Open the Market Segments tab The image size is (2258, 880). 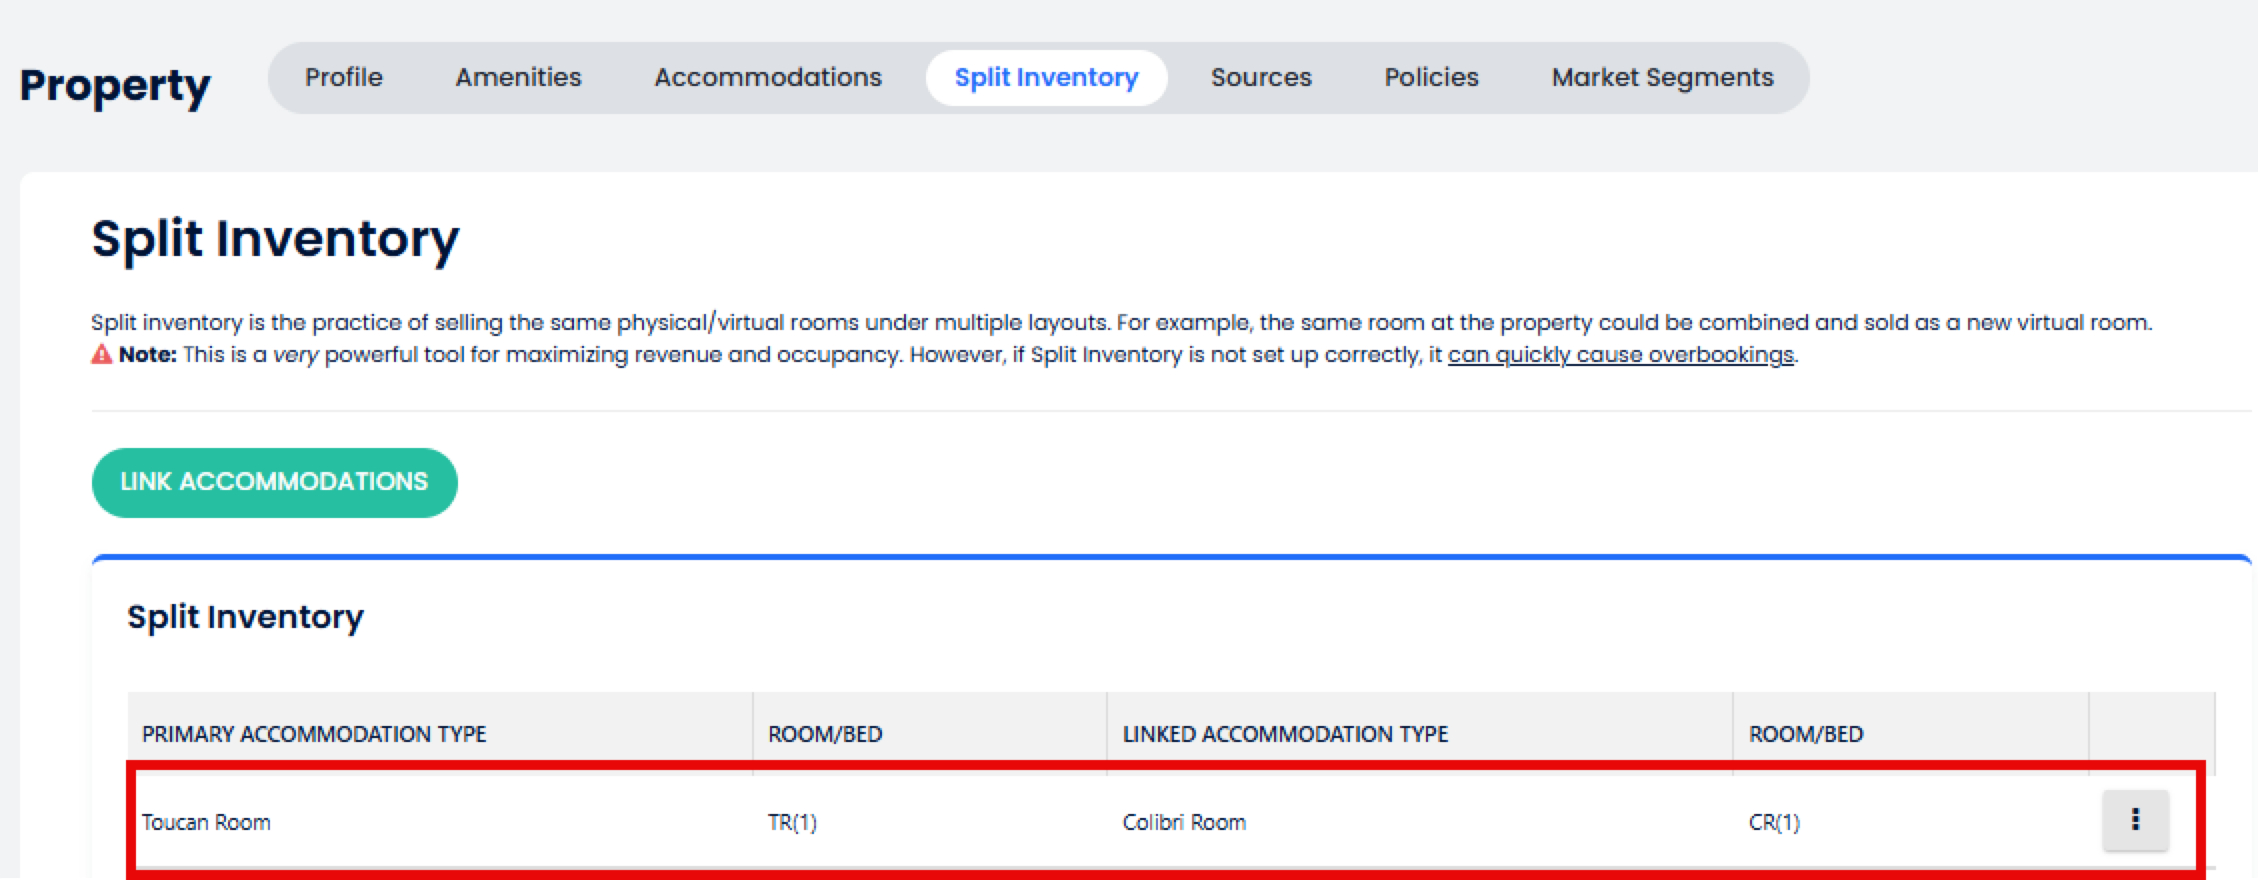pyautogui.click(x=1662, y=77)
